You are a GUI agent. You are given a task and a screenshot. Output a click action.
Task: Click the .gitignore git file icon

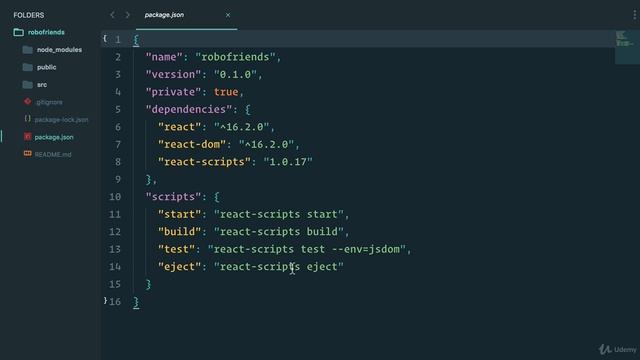[27, 102]
